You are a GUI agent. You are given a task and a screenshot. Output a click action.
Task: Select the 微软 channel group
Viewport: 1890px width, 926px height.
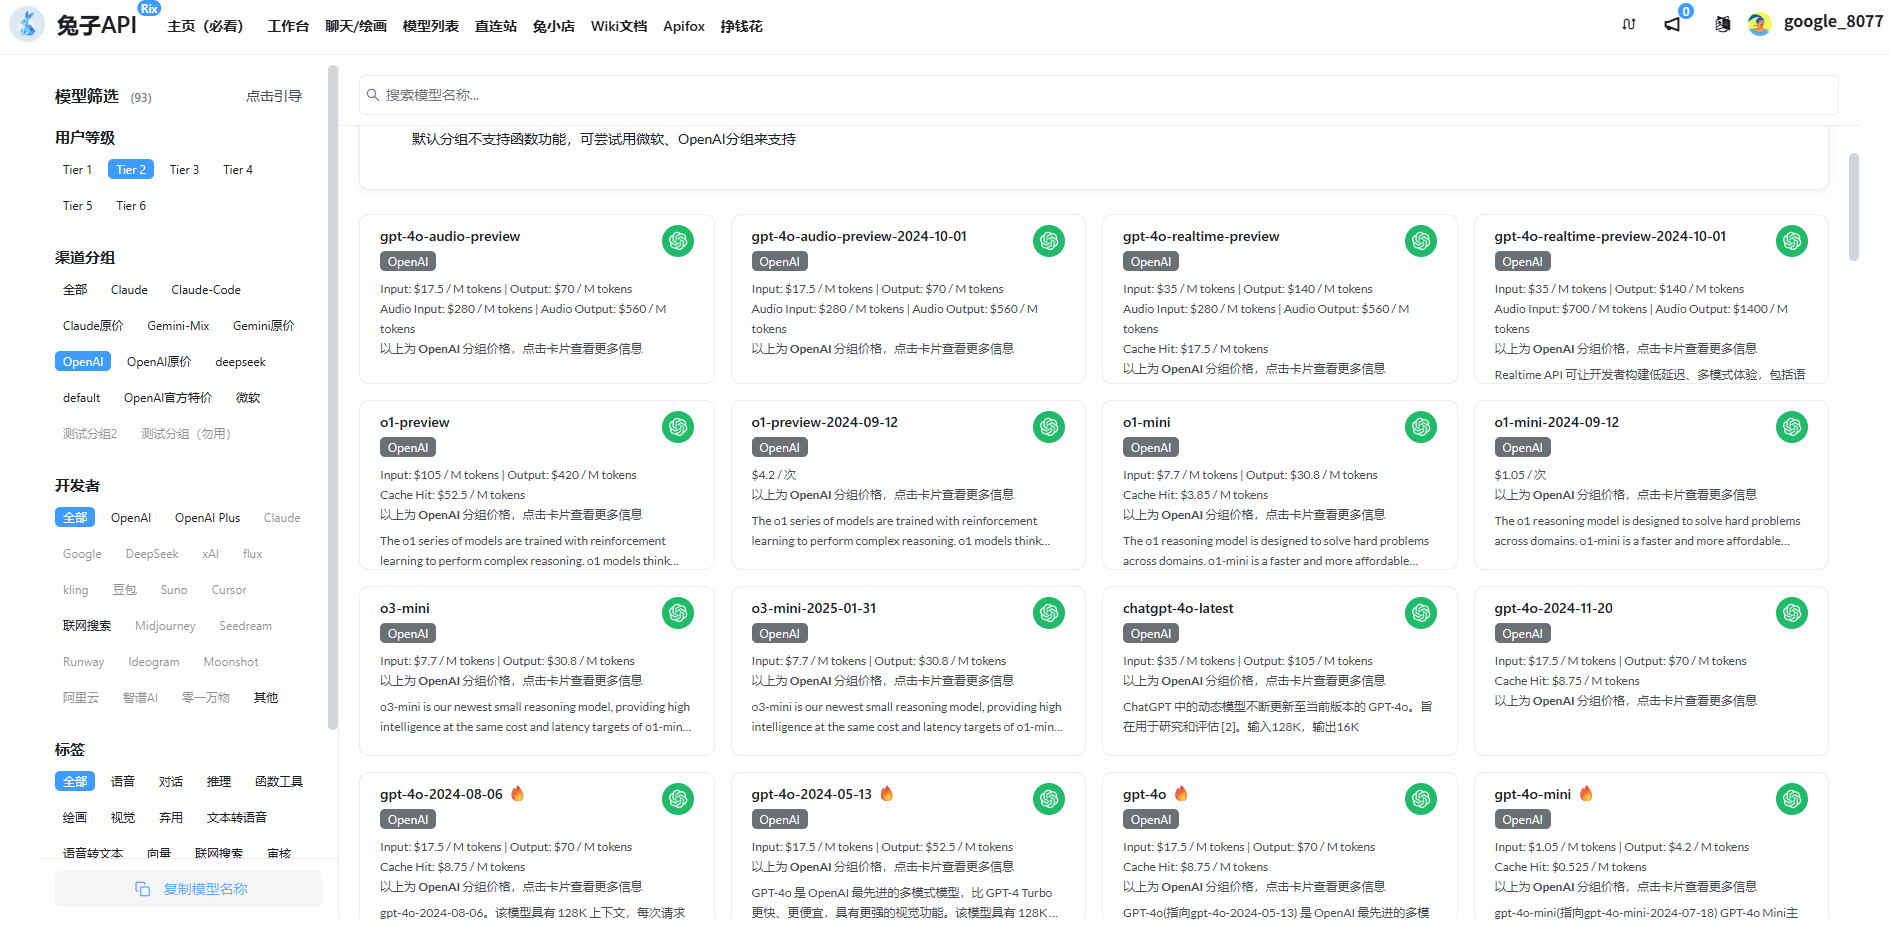(x=248, y=398)
